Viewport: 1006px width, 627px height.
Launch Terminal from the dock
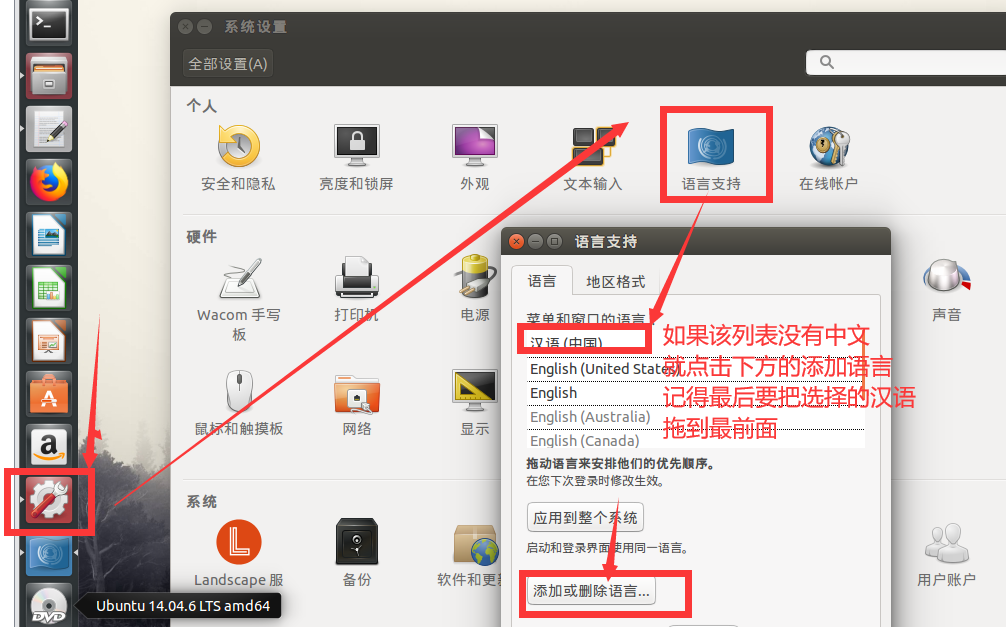coord(49,23)
